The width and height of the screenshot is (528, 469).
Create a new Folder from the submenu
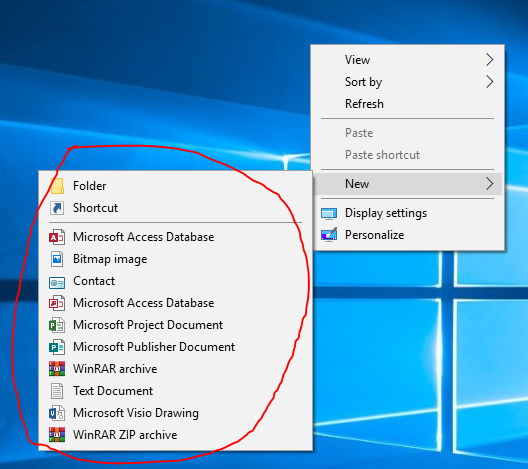pyautogui.click(x=175, y=186)
